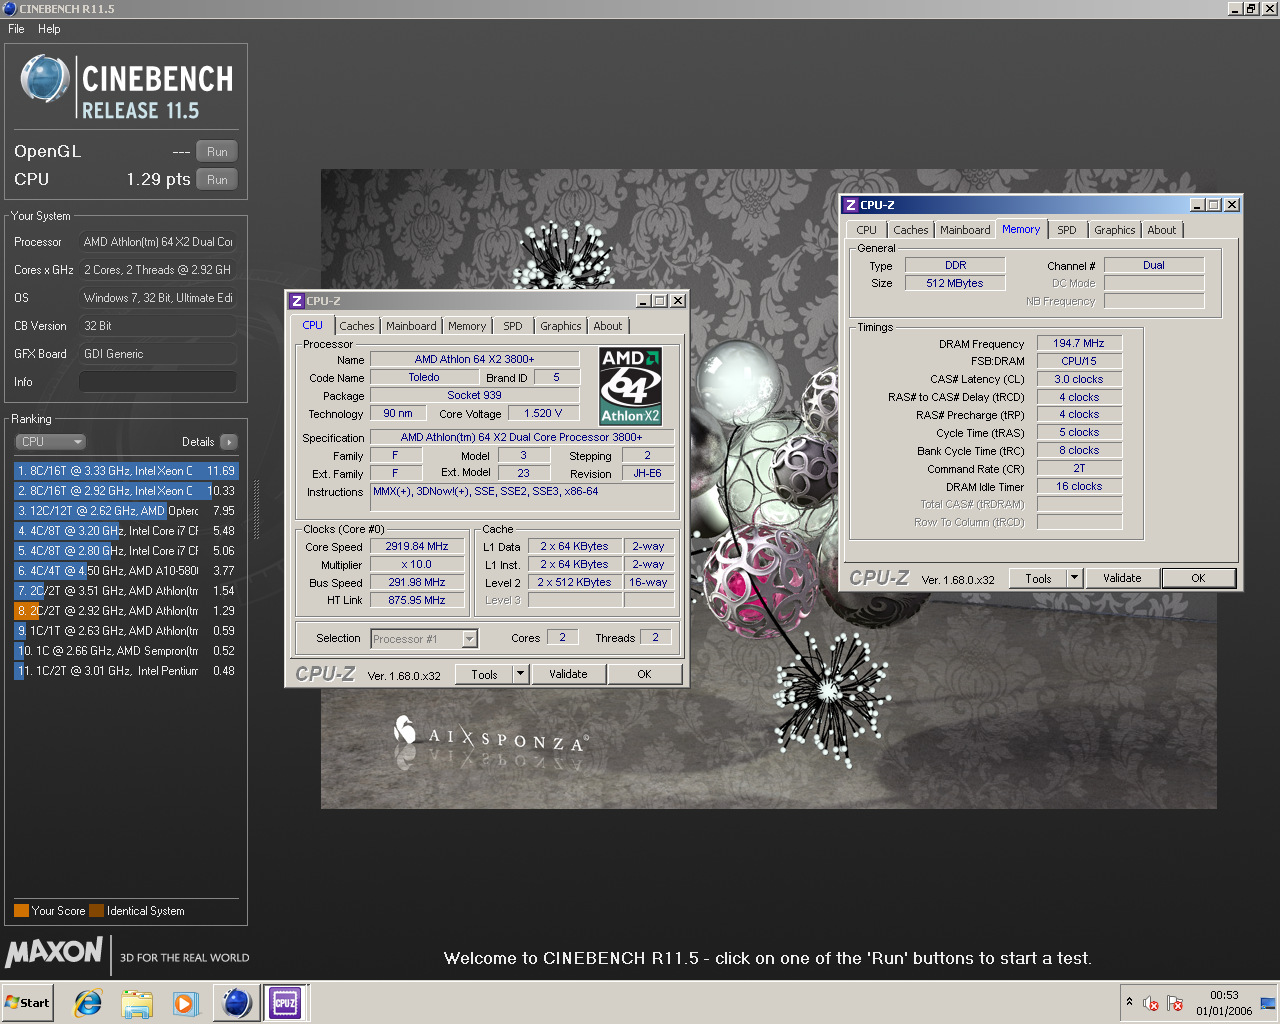Open the ranking CPU dropdown
The height and width of the screenshot is (1024, 1280).
pos(50,442)
